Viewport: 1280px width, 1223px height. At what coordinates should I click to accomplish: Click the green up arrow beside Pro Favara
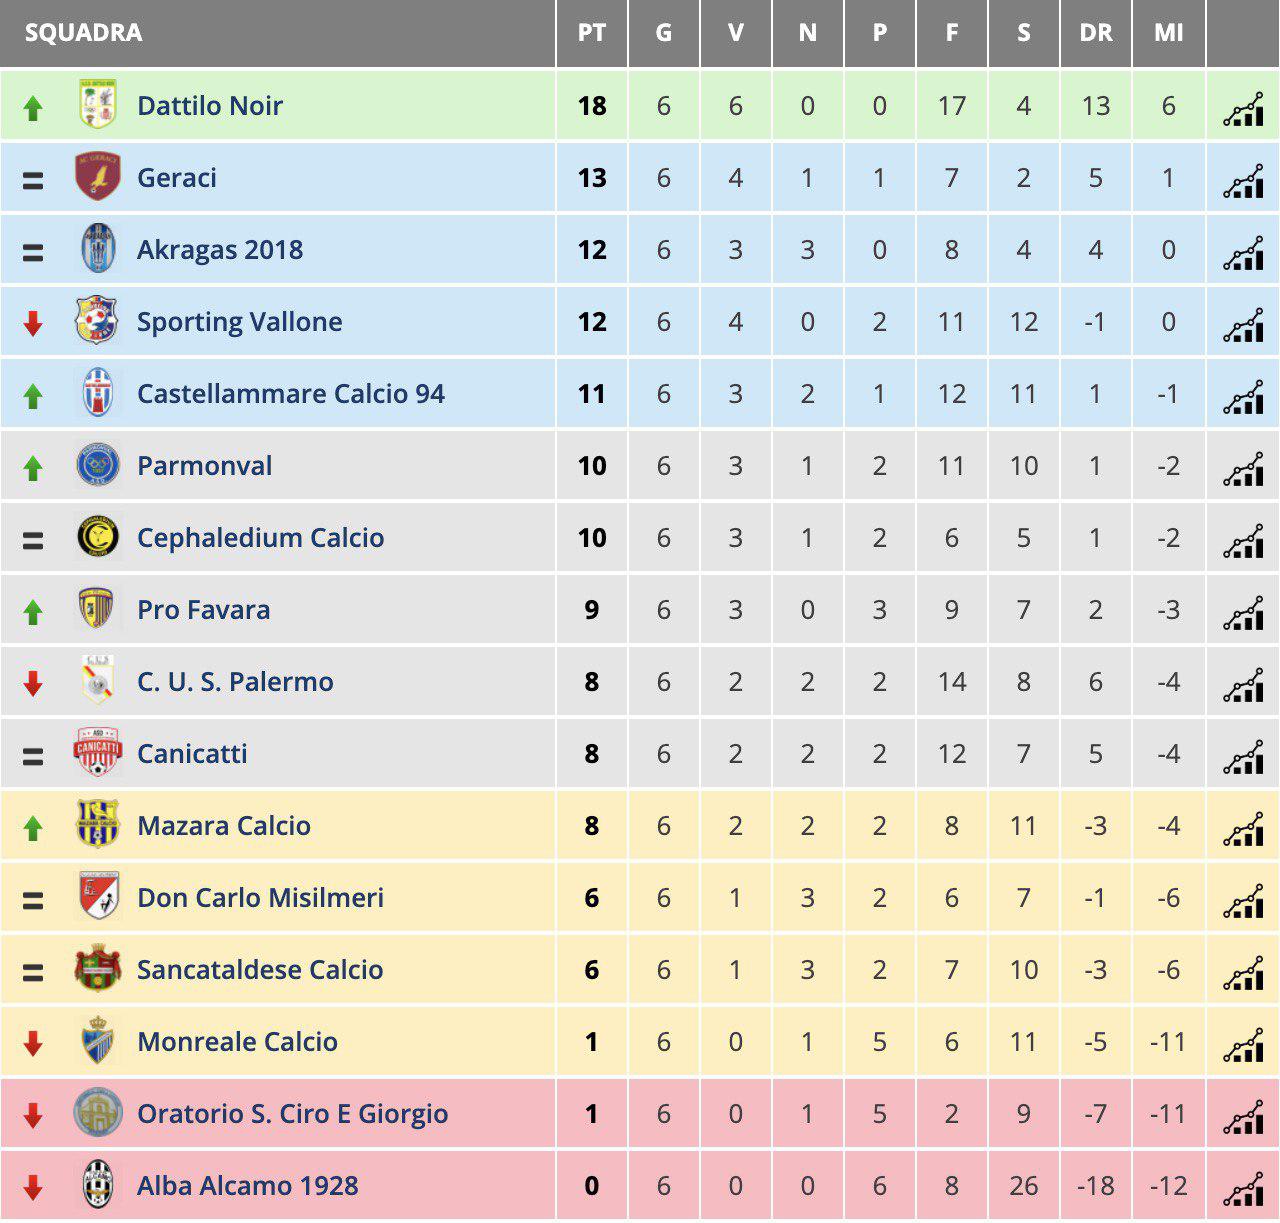pyautogui.click(x=33, y=611)
